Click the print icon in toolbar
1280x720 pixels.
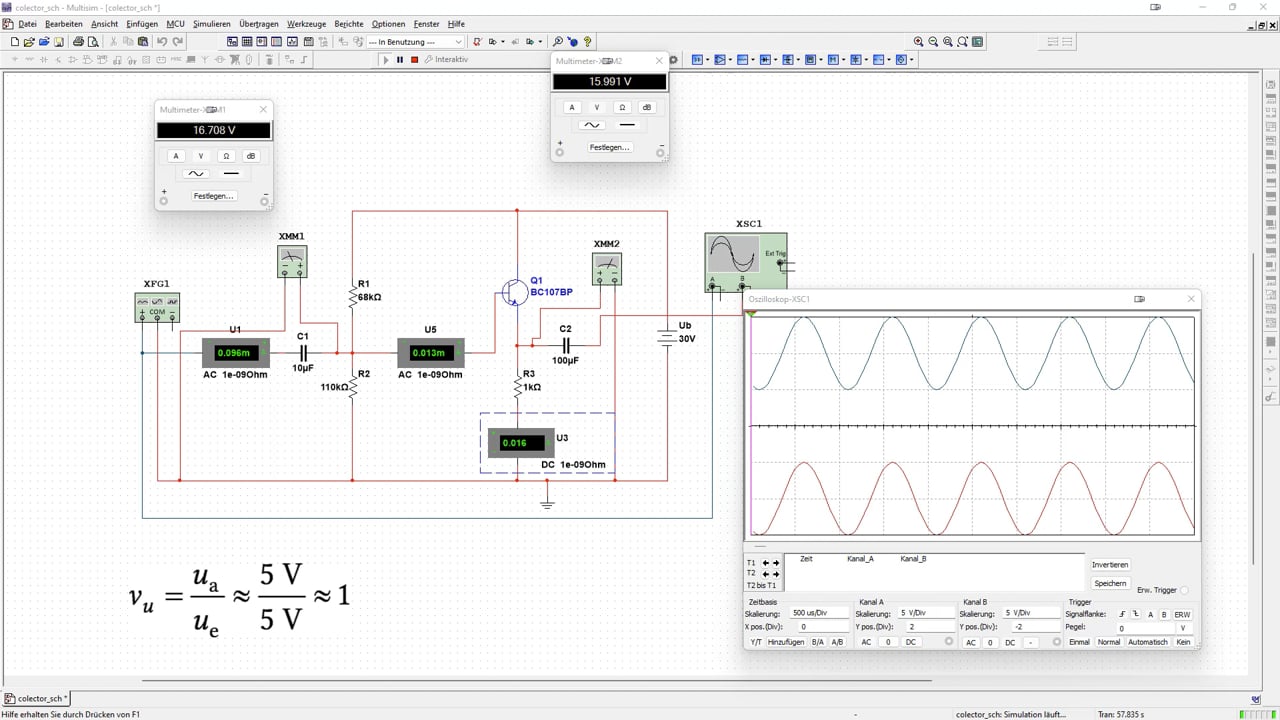tap(78, 42)
